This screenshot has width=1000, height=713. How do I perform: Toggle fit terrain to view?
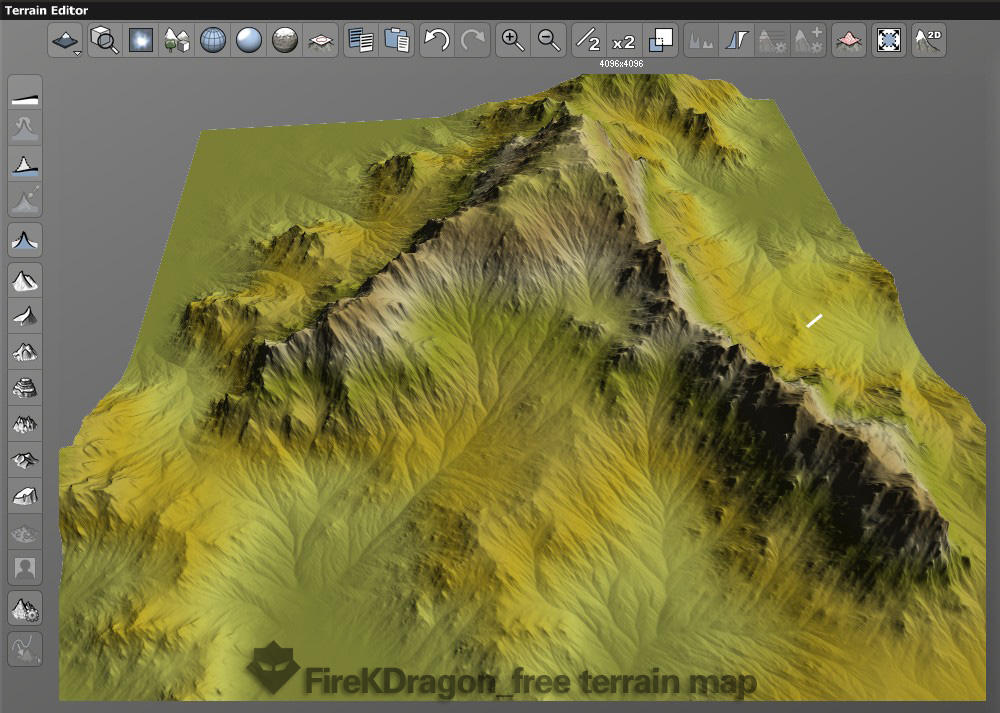[x=888, y=40]
